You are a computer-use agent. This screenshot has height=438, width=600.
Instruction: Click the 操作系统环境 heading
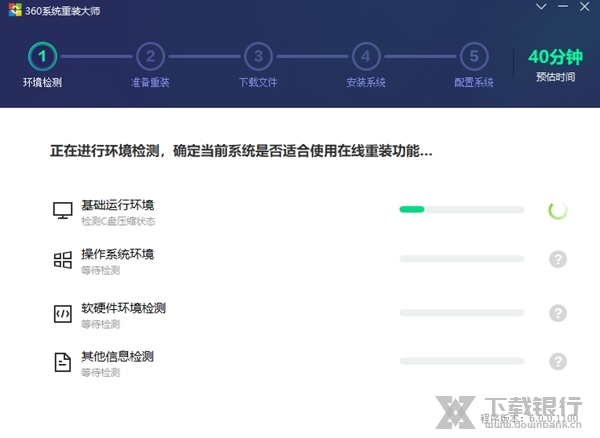(x=117, y=254)
